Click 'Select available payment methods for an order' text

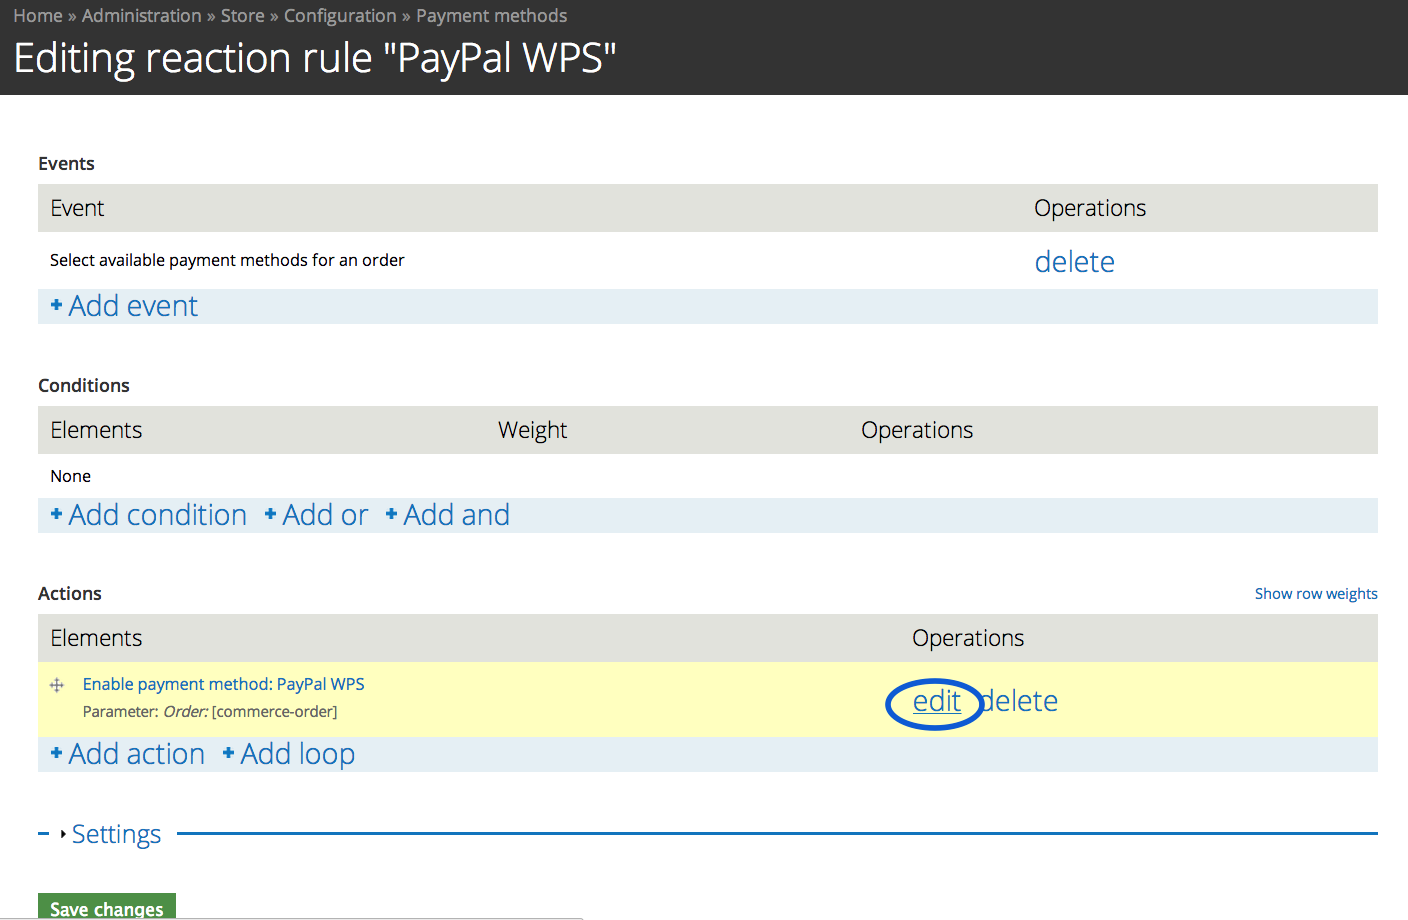pos(228,260)
